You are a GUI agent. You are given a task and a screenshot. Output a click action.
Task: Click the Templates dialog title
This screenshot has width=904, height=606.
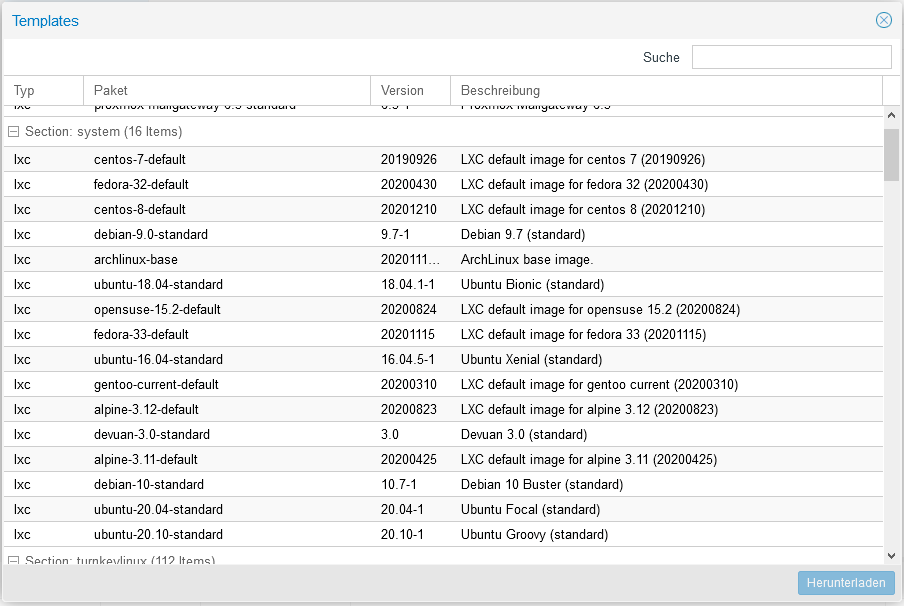click(x=45, y=21)
